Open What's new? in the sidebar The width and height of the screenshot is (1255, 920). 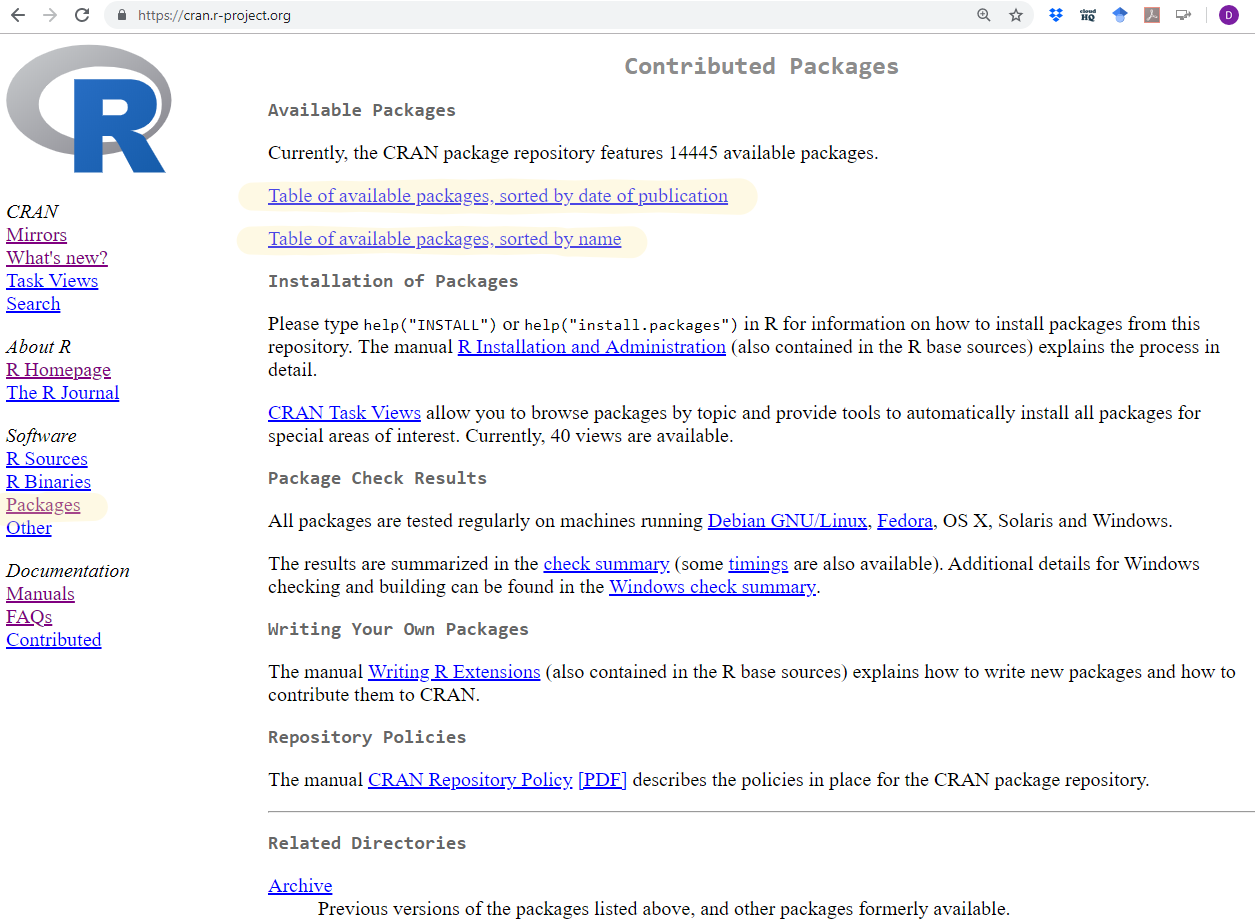point(57,258)
